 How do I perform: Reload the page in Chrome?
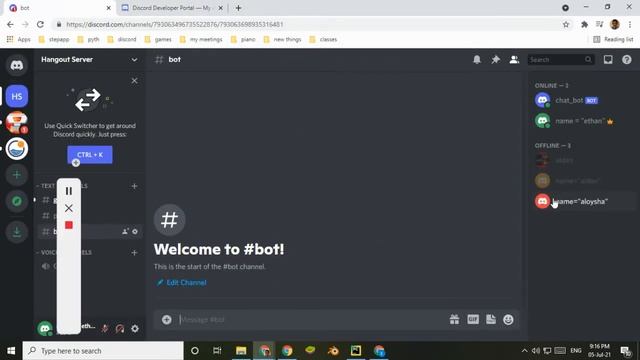point(40,24)
